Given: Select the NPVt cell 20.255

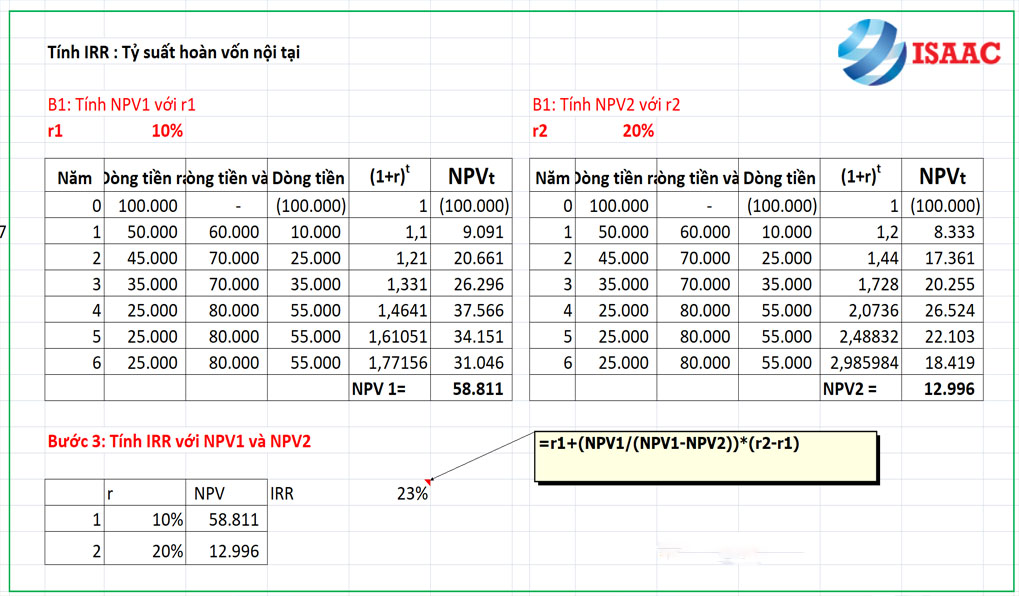Looking at the screenshot, I should click(942, 284).
